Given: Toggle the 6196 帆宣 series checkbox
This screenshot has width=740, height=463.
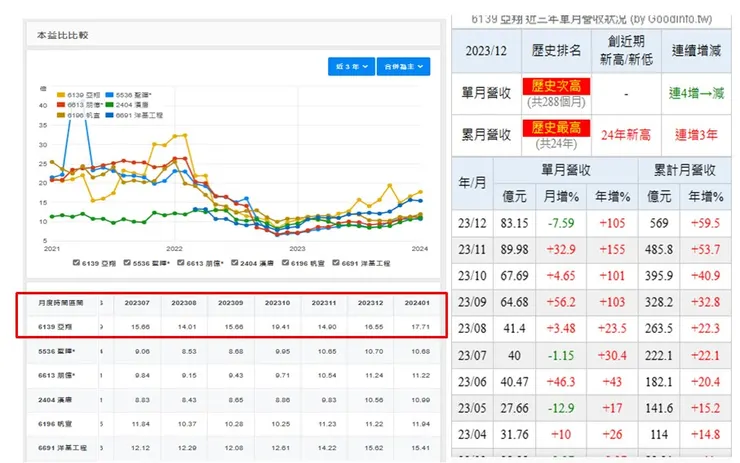Looking at the screenshot, I should (x=285, y=263).
